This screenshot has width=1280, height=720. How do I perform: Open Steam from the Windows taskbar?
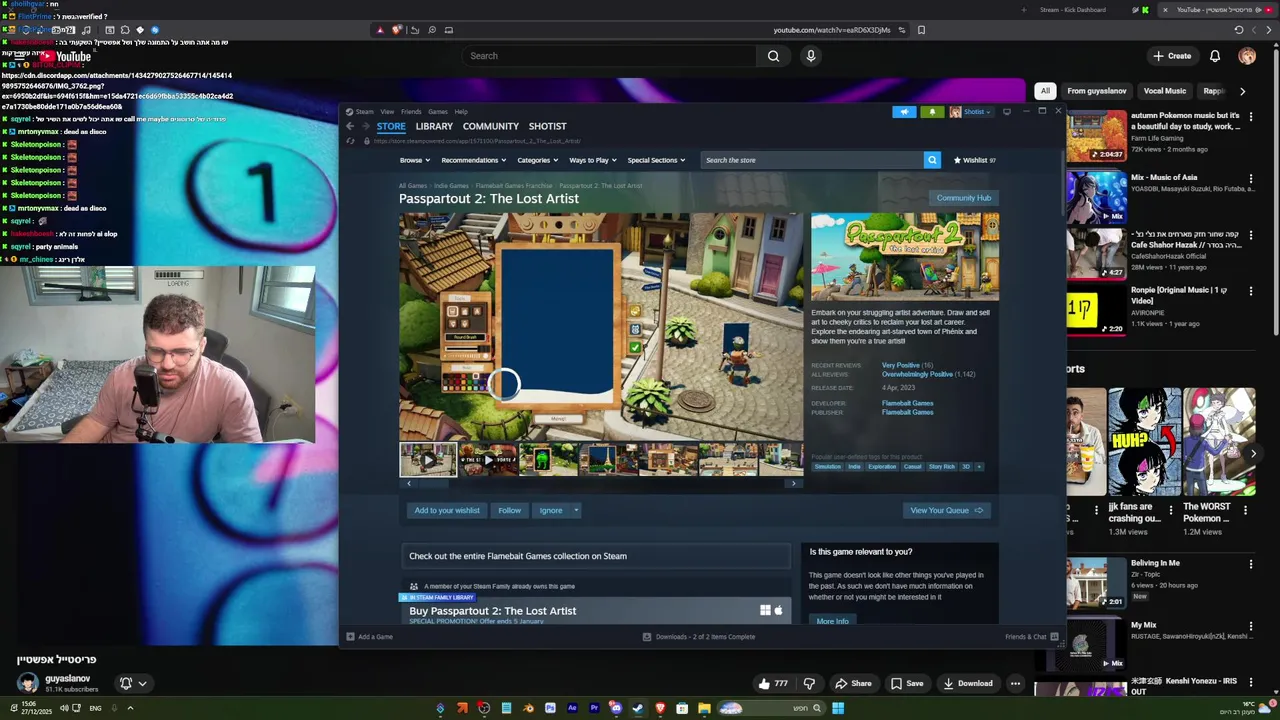pyautogui.click(x=638, y=708)
